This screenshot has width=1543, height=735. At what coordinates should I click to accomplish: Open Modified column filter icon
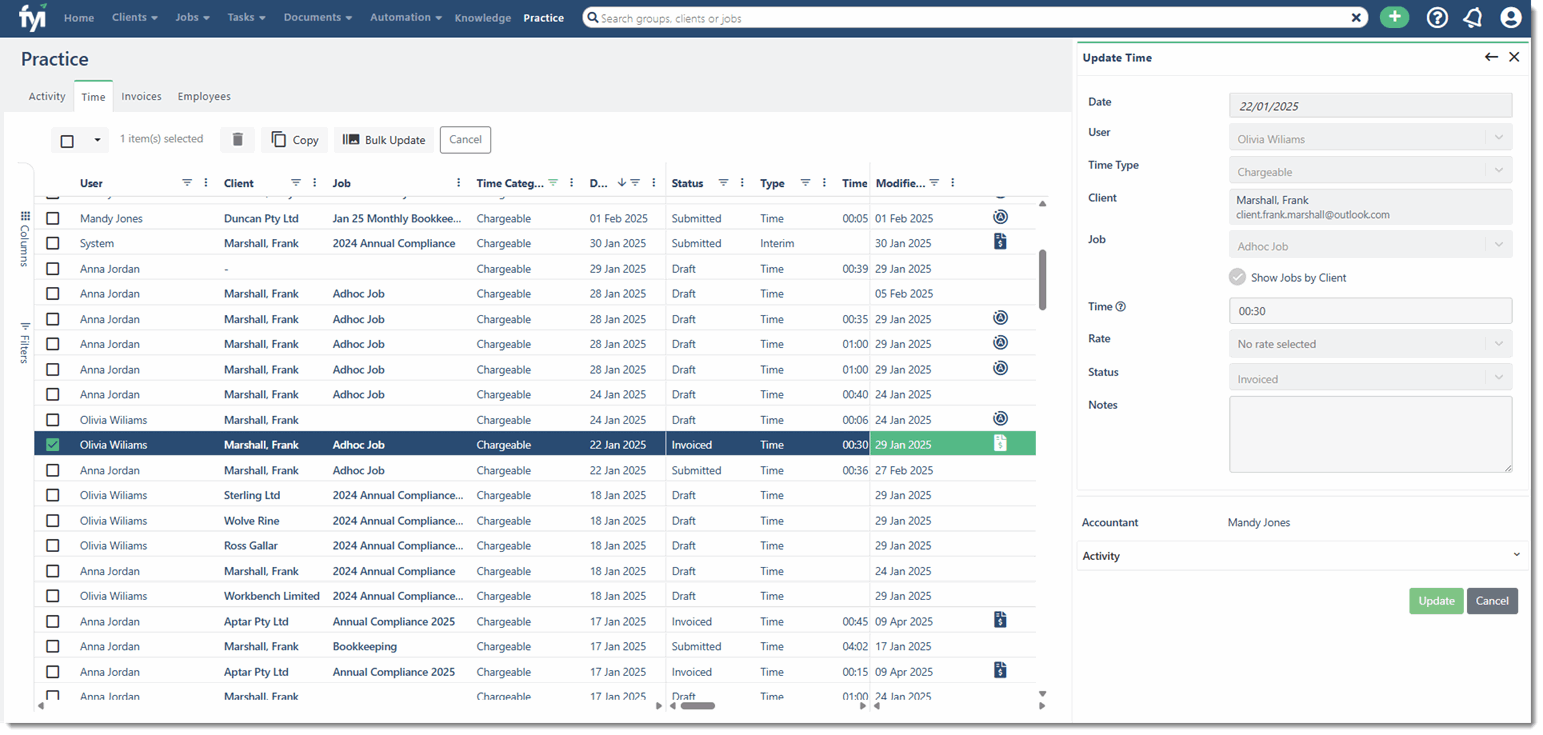(x=934, y=183)
